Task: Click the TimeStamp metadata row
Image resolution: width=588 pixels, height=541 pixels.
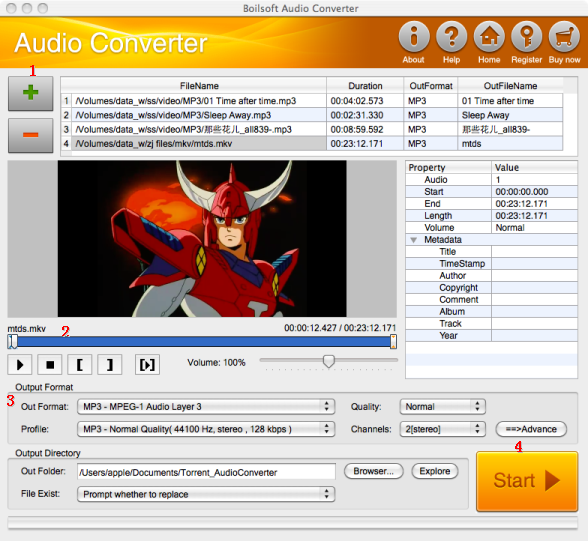Action: pos(492,264)
